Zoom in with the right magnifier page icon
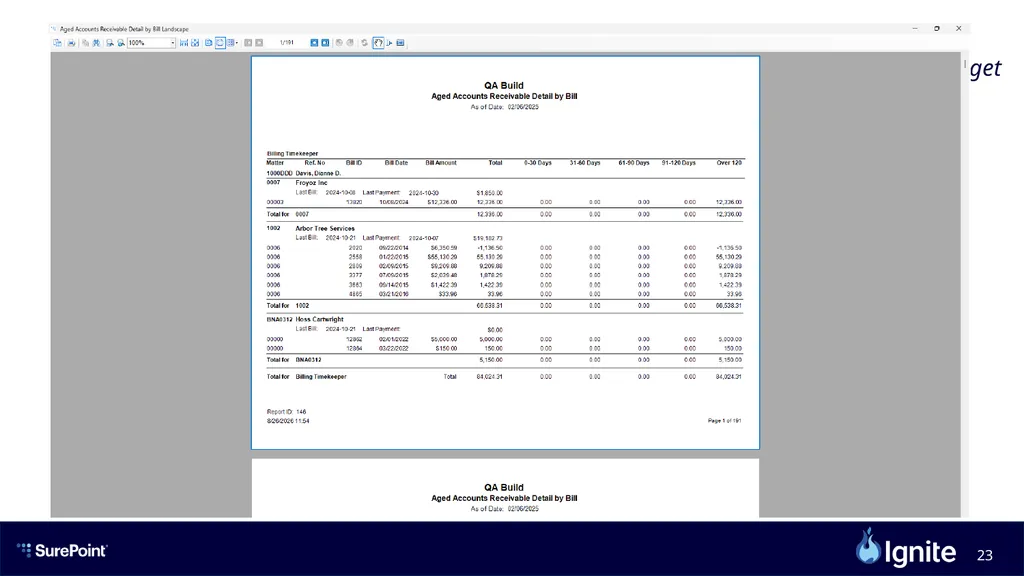This screenshot has height=576, width=1024. click(x=121, y=43)
